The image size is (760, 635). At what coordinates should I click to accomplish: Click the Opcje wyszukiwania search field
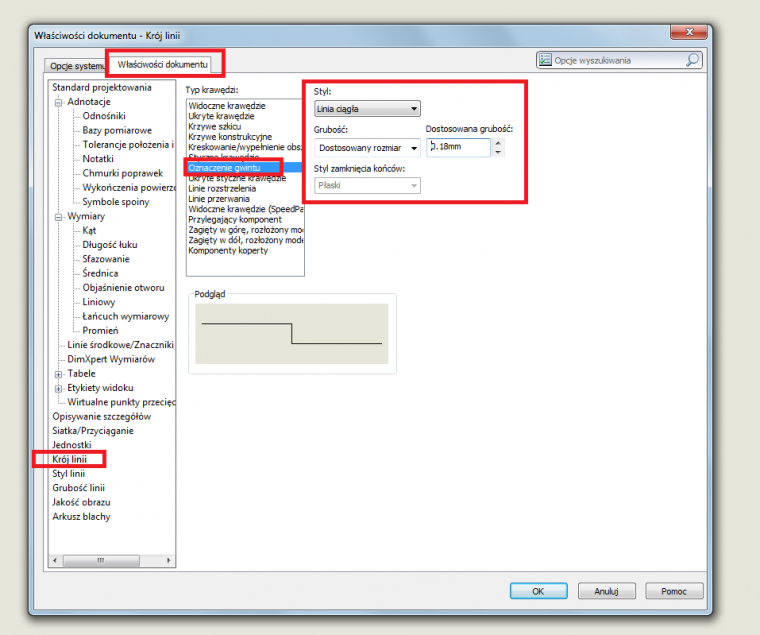coord(619,60)
